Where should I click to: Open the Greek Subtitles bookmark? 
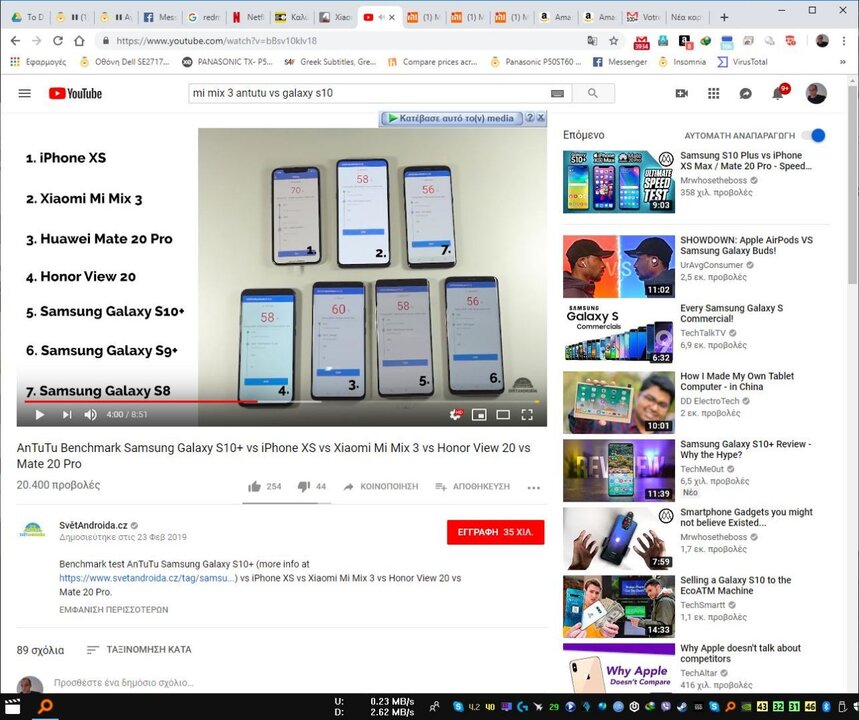pyautogui.click(x=330, y=62)
